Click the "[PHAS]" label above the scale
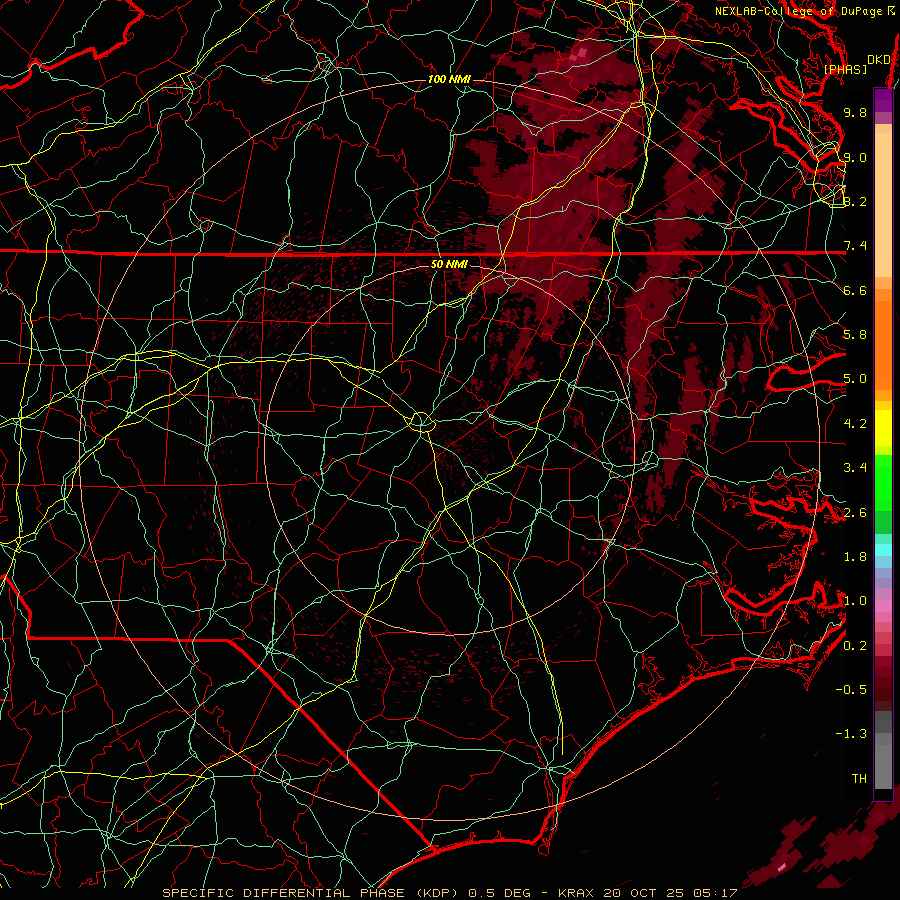Viewport: 900px width, 900px height. [845, 69]
